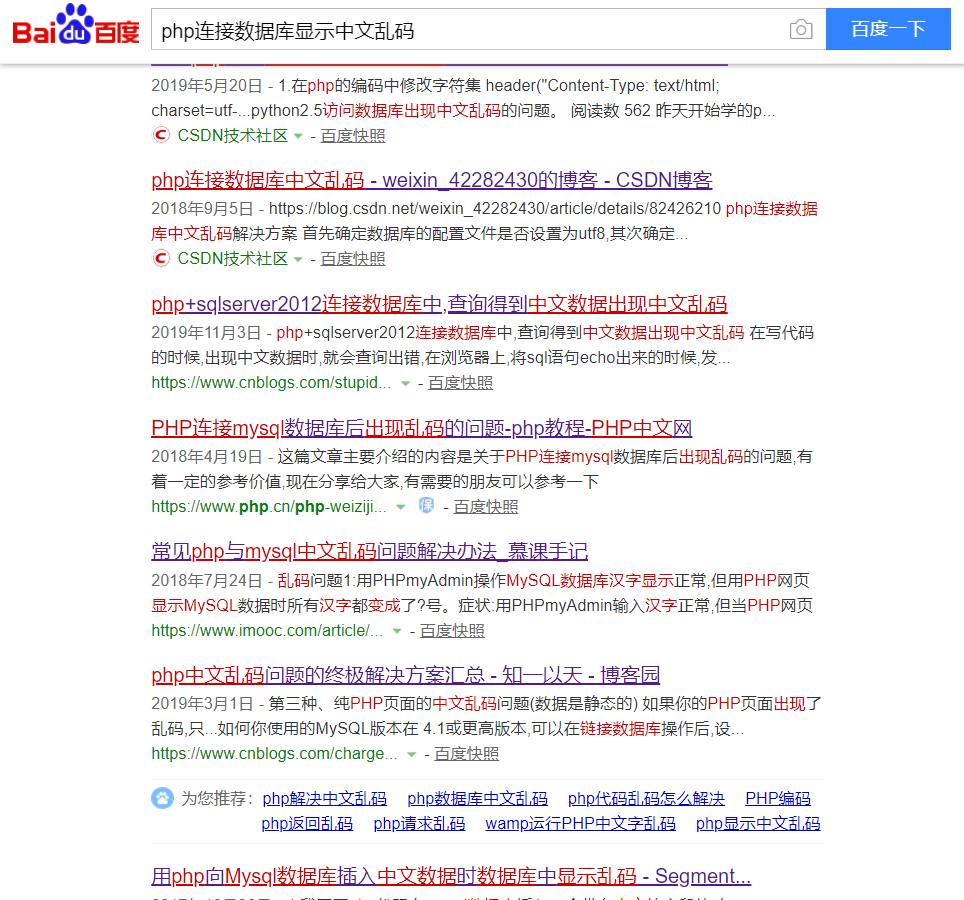Click https://www.cnblogs.com/charge... URL
The image size is (964, 900).
click(x=274, y=754)
